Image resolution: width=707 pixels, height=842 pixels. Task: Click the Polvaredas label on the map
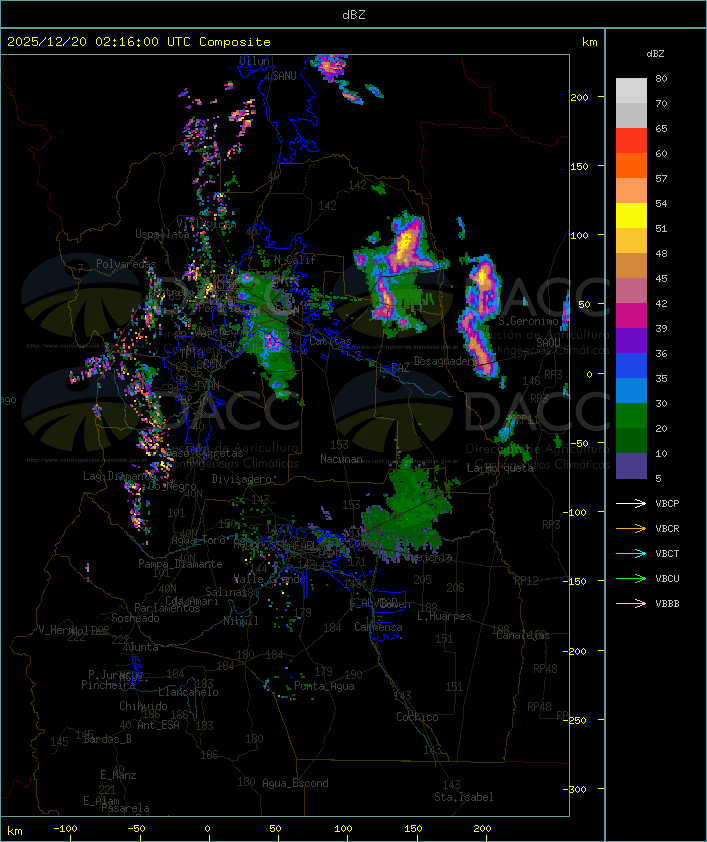pos(126,264)
